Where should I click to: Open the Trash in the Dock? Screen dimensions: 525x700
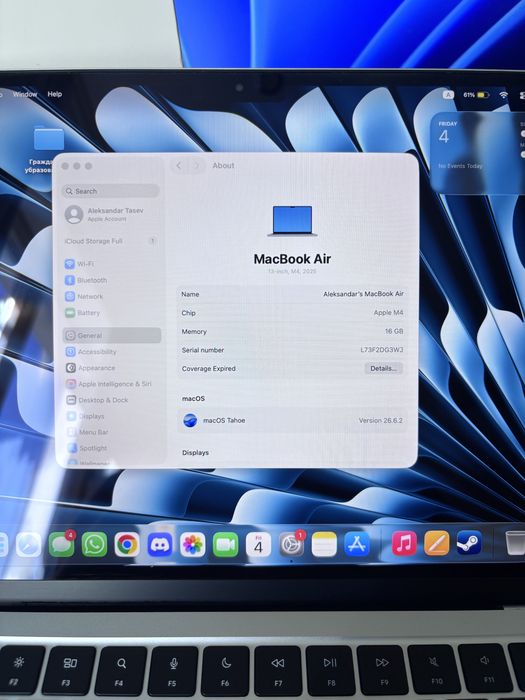tap(515, 542)
